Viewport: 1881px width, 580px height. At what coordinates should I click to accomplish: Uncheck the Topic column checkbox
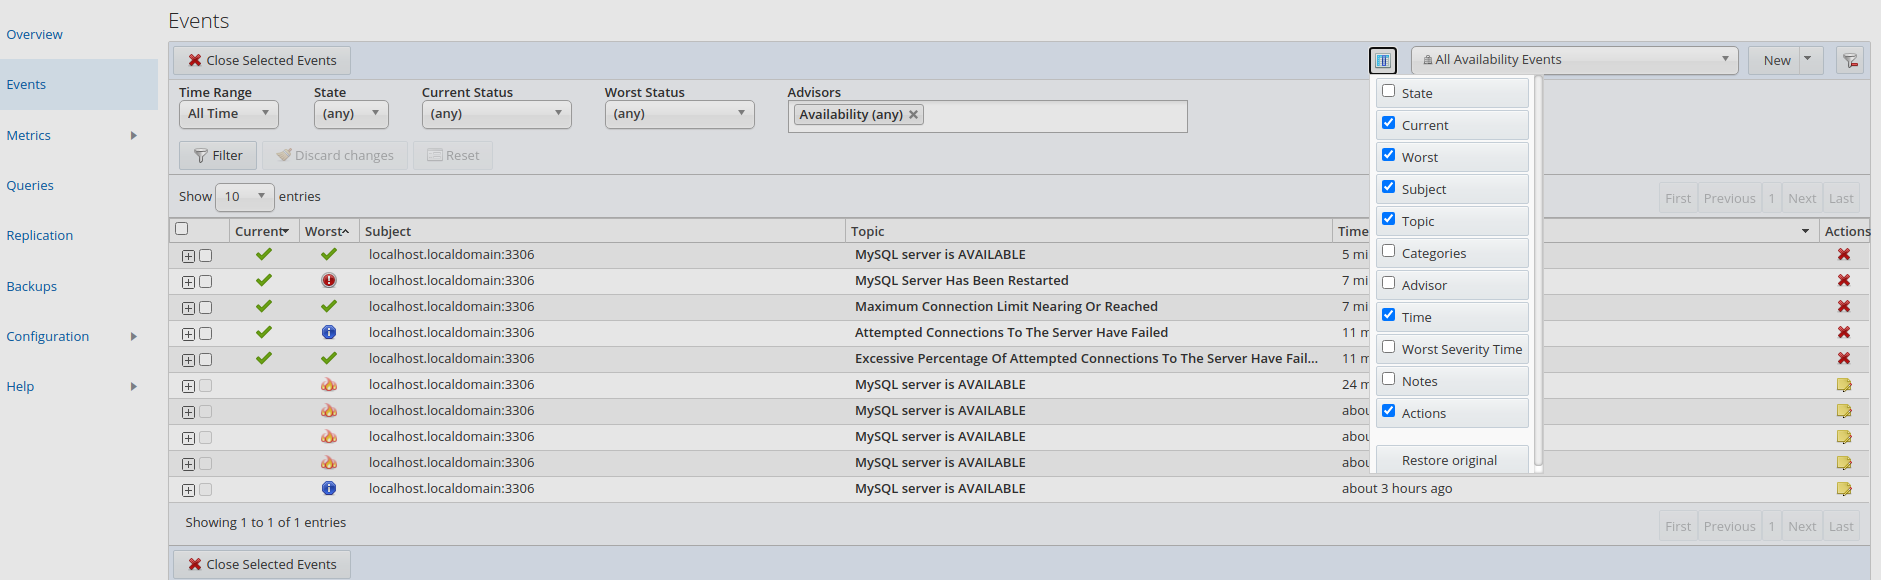[1388, 219]
